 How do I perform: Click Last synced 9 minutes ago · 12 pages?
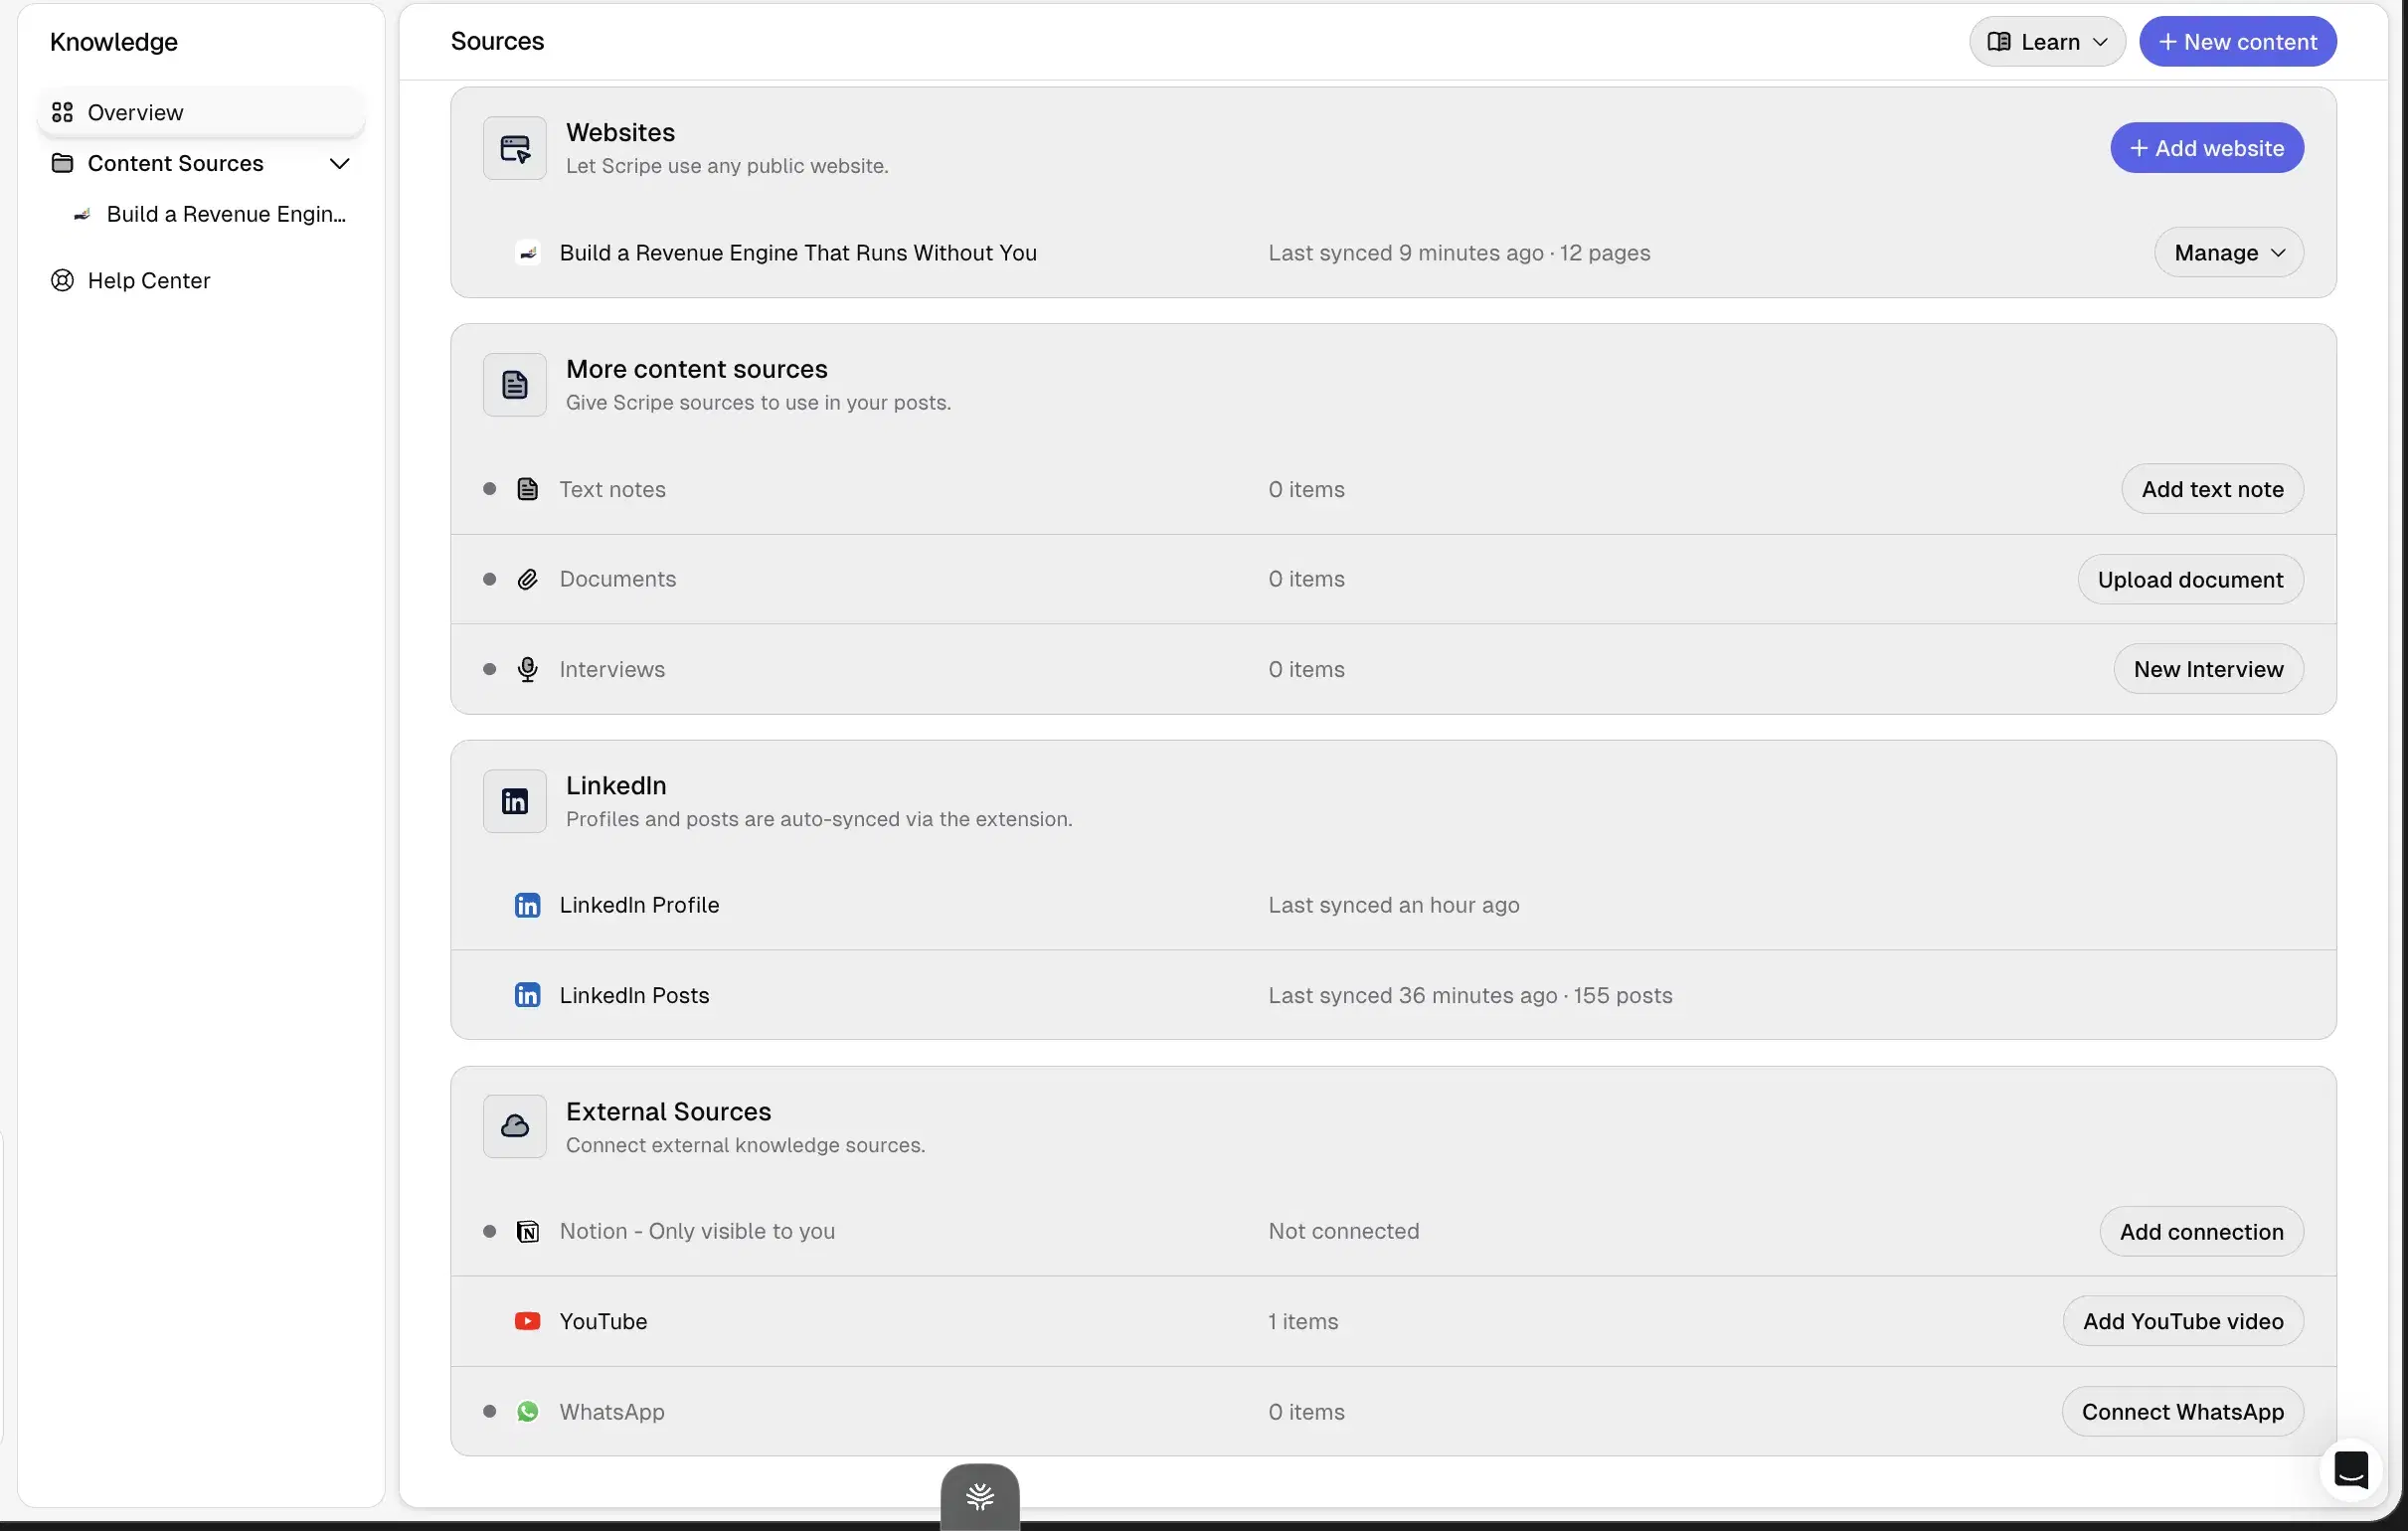(1459, 253)
